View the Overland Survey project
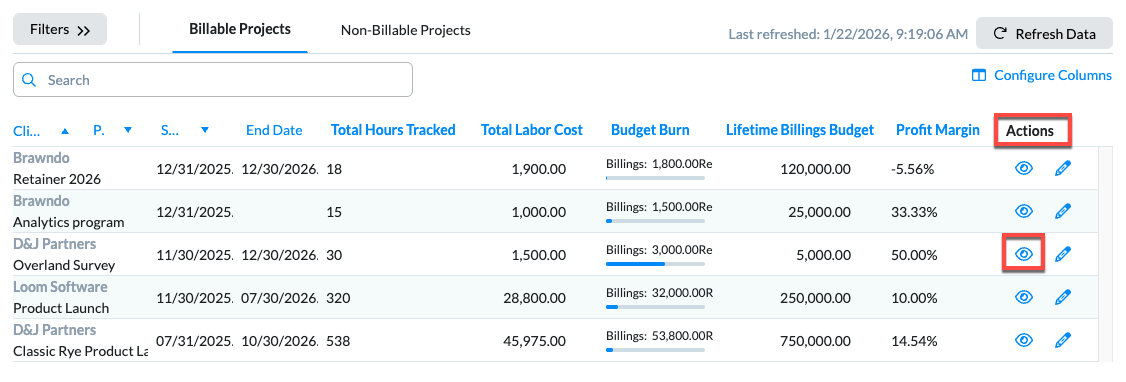This screenshot has height=382, width=1126. pos(1023,253)
